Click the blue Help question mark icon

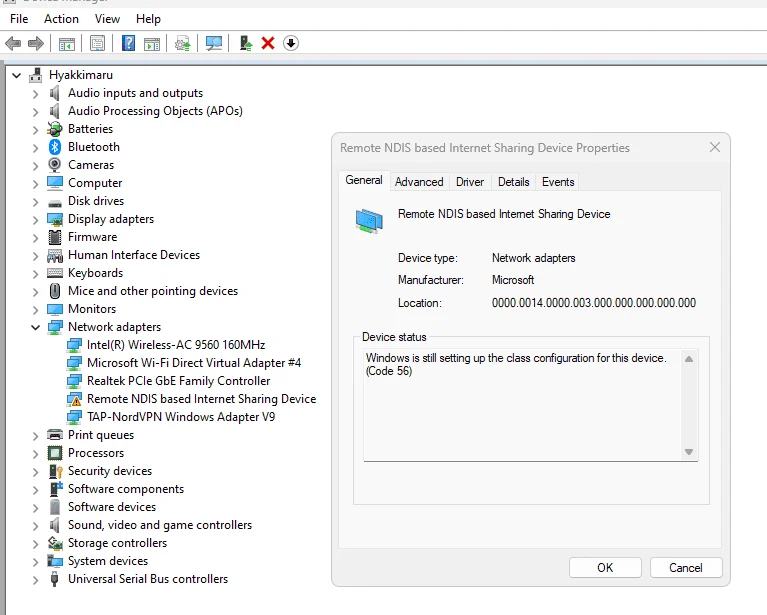tap(128, 44)
